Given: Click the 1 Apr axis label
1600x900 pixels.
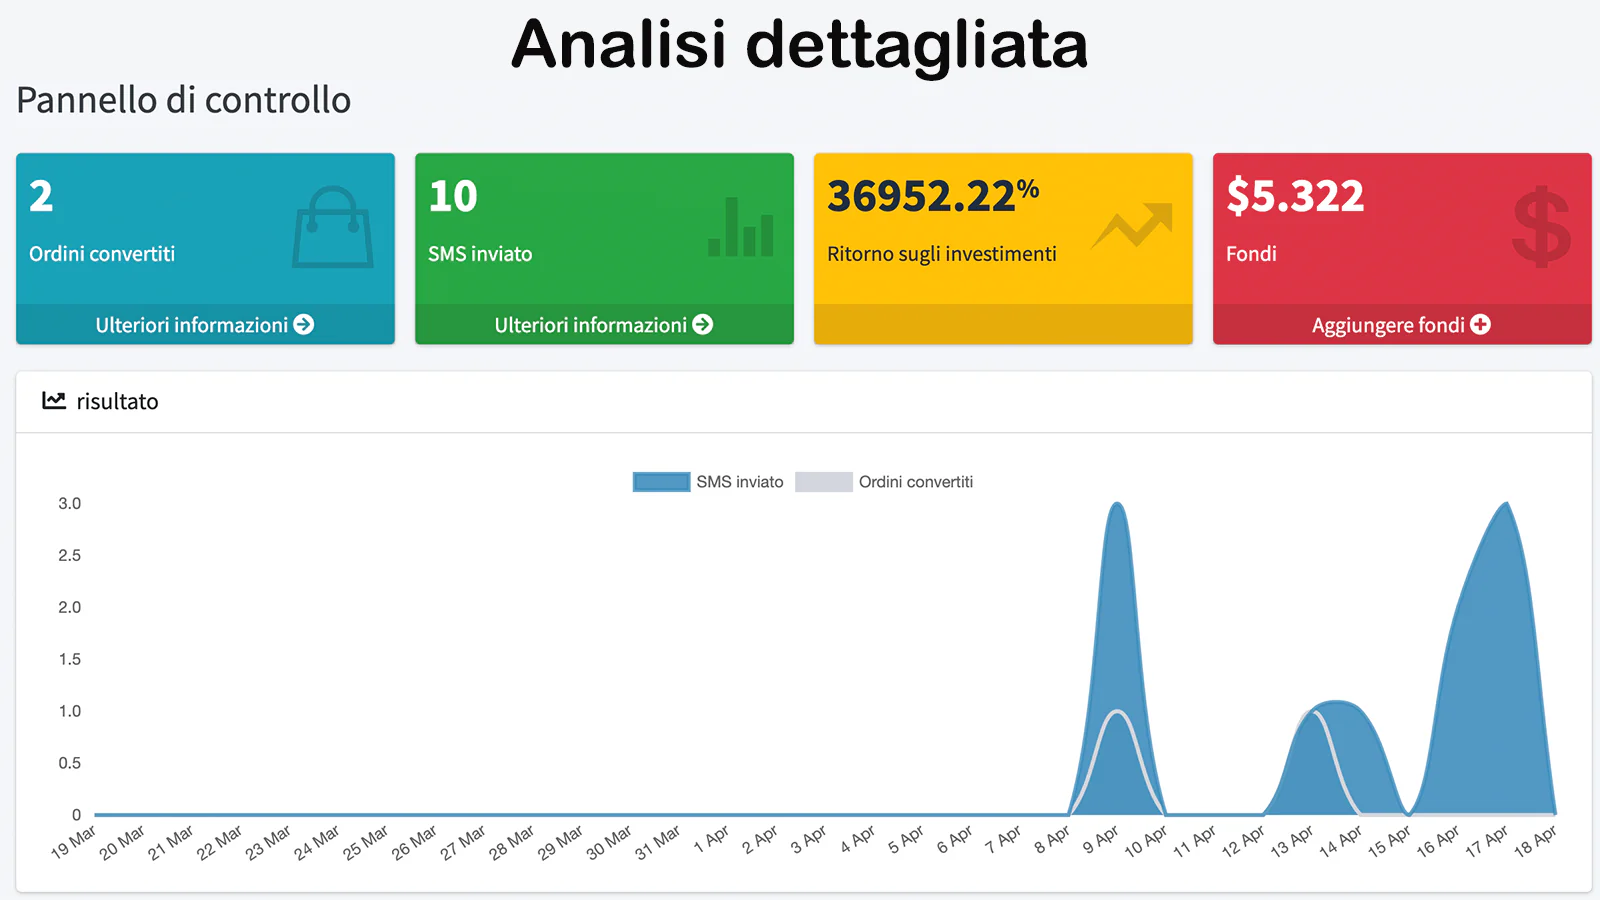Looking at the screenshot, I should point(713,838).
